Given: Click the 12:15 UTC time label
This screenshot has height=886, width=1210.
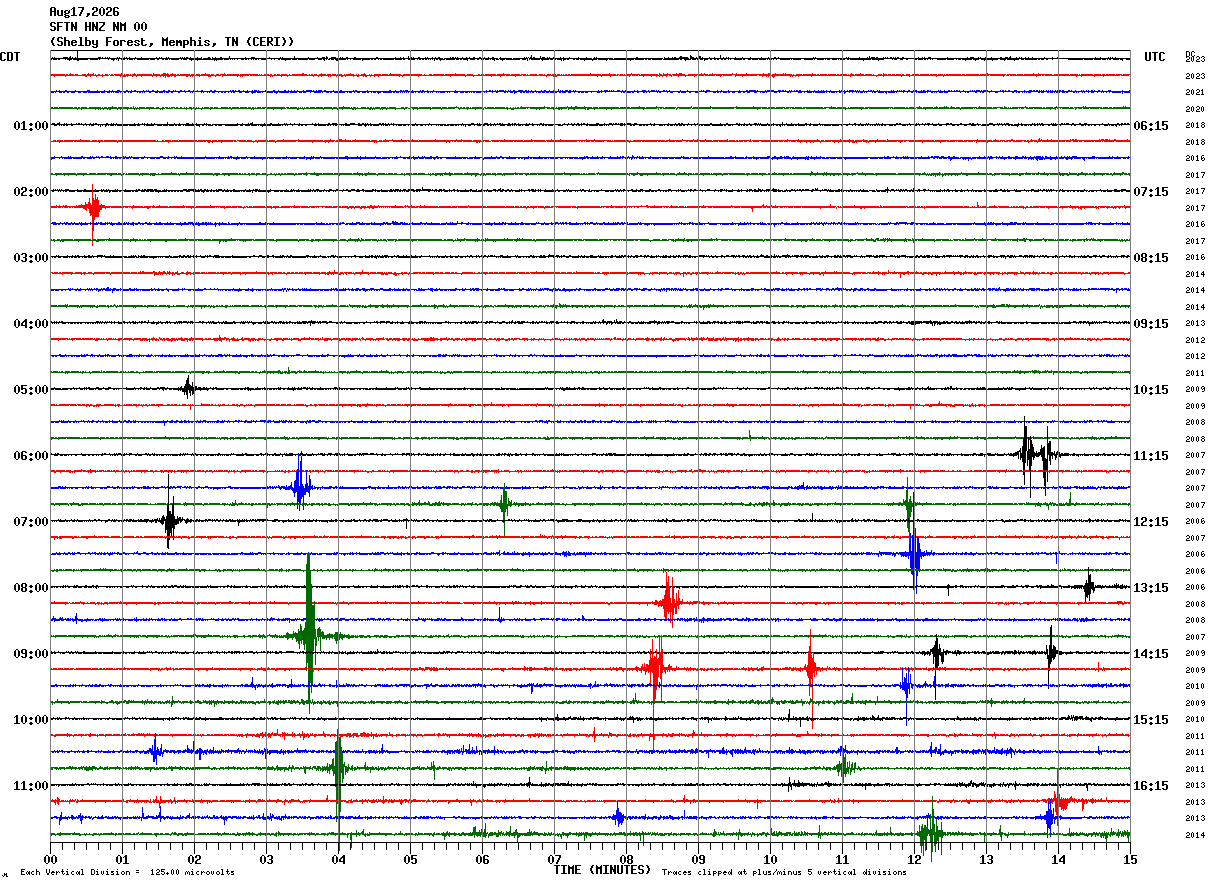Looking at the screenshot, I should pyautogui.click(x=1151, y=522).
